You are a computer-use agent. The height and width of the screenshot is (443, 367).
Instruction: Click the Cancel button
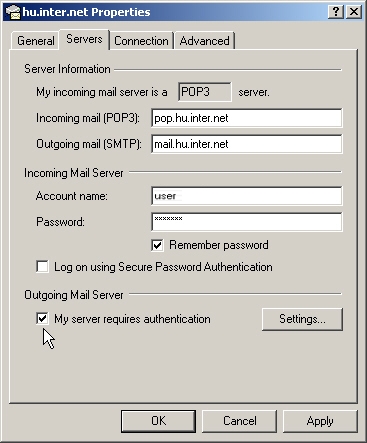(240, 421)
